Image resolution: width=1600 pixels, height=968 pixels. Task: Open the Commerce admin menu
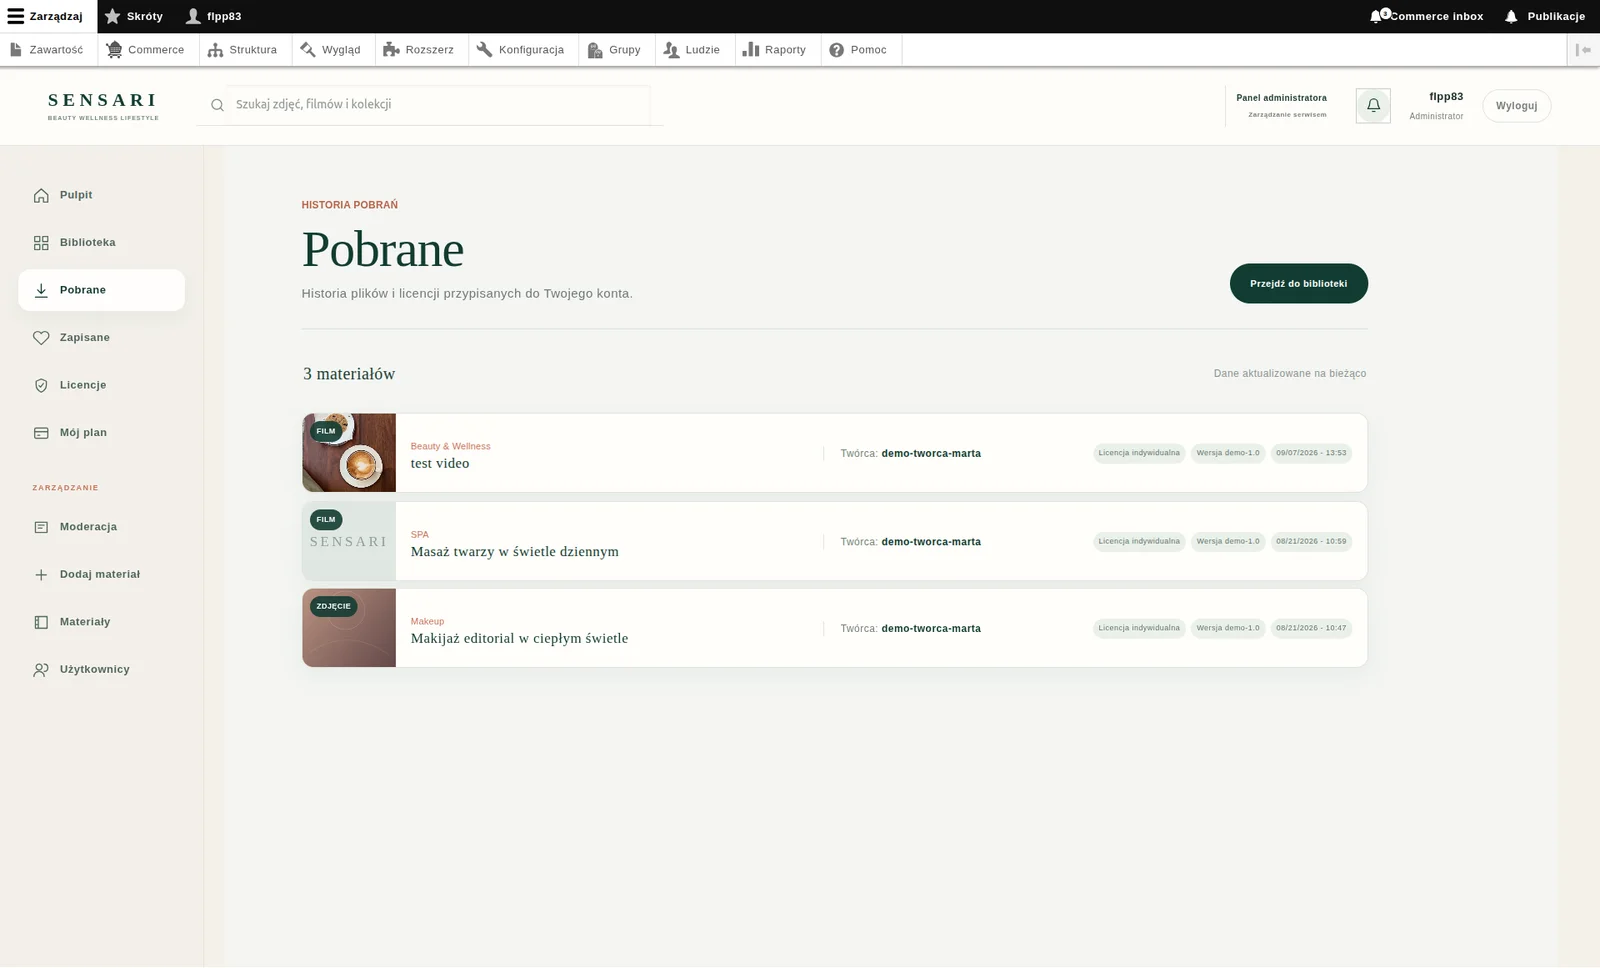(x=146, y=50)
